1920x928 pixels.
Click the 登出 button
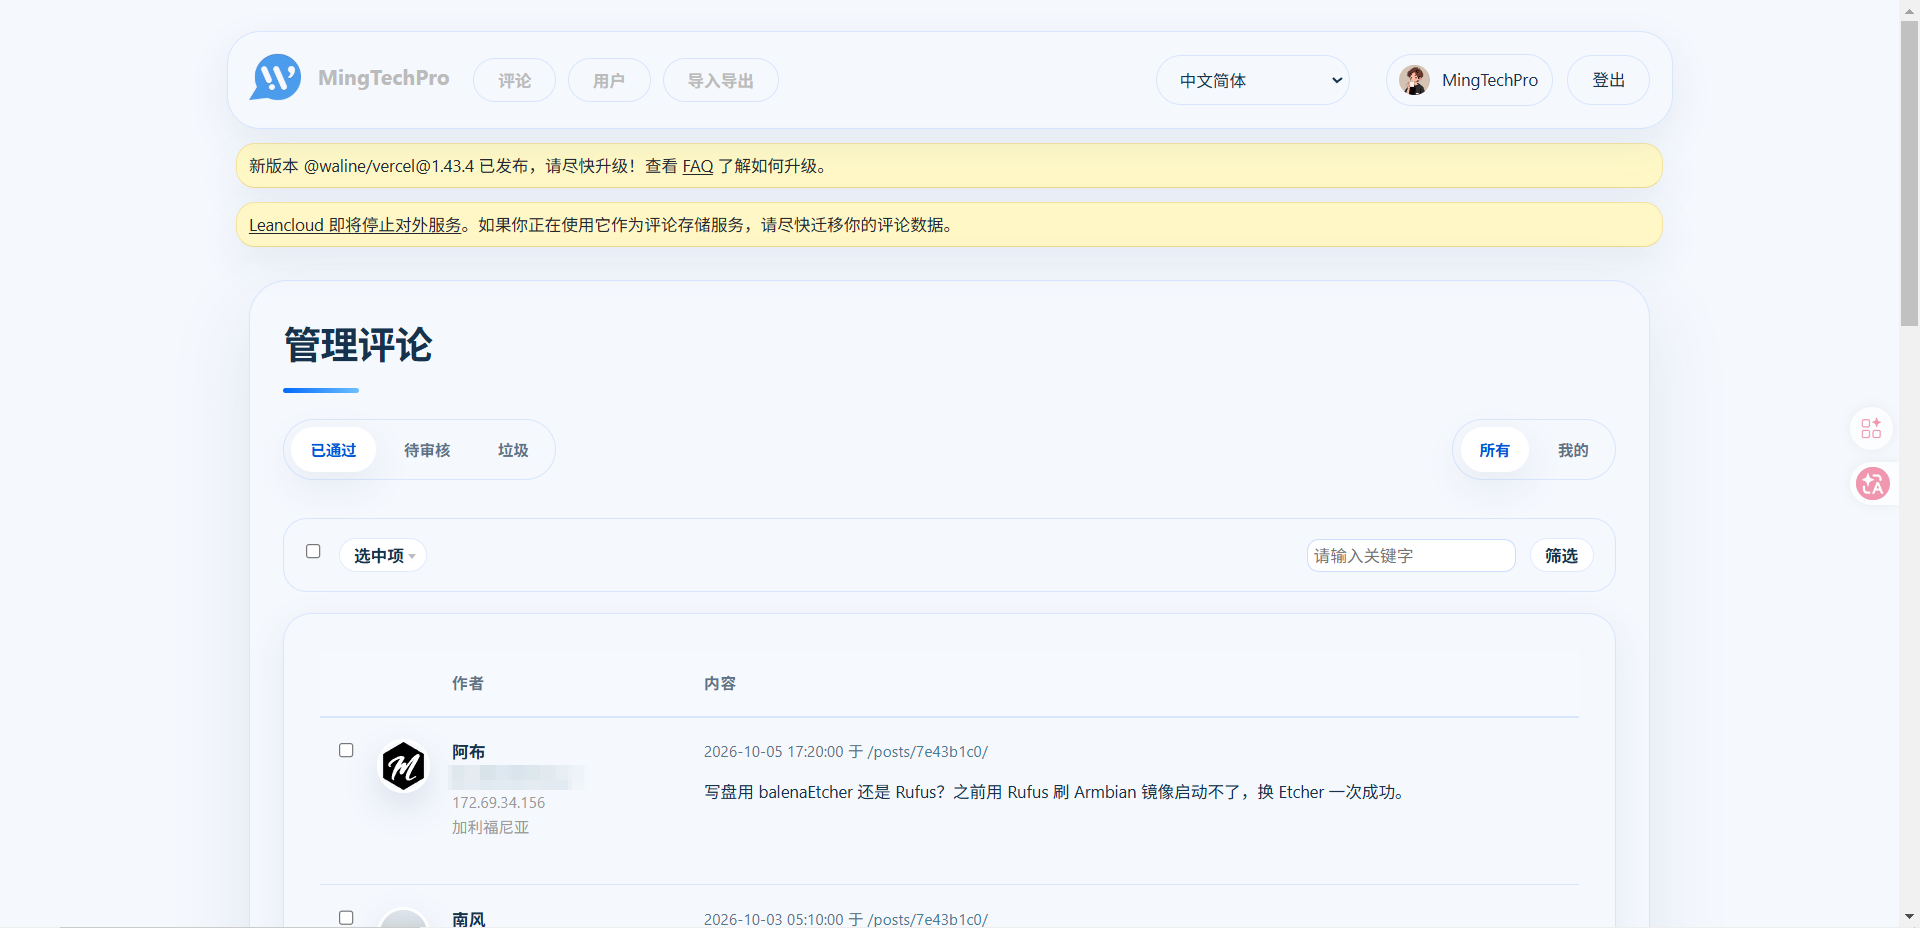point(1608,80)
